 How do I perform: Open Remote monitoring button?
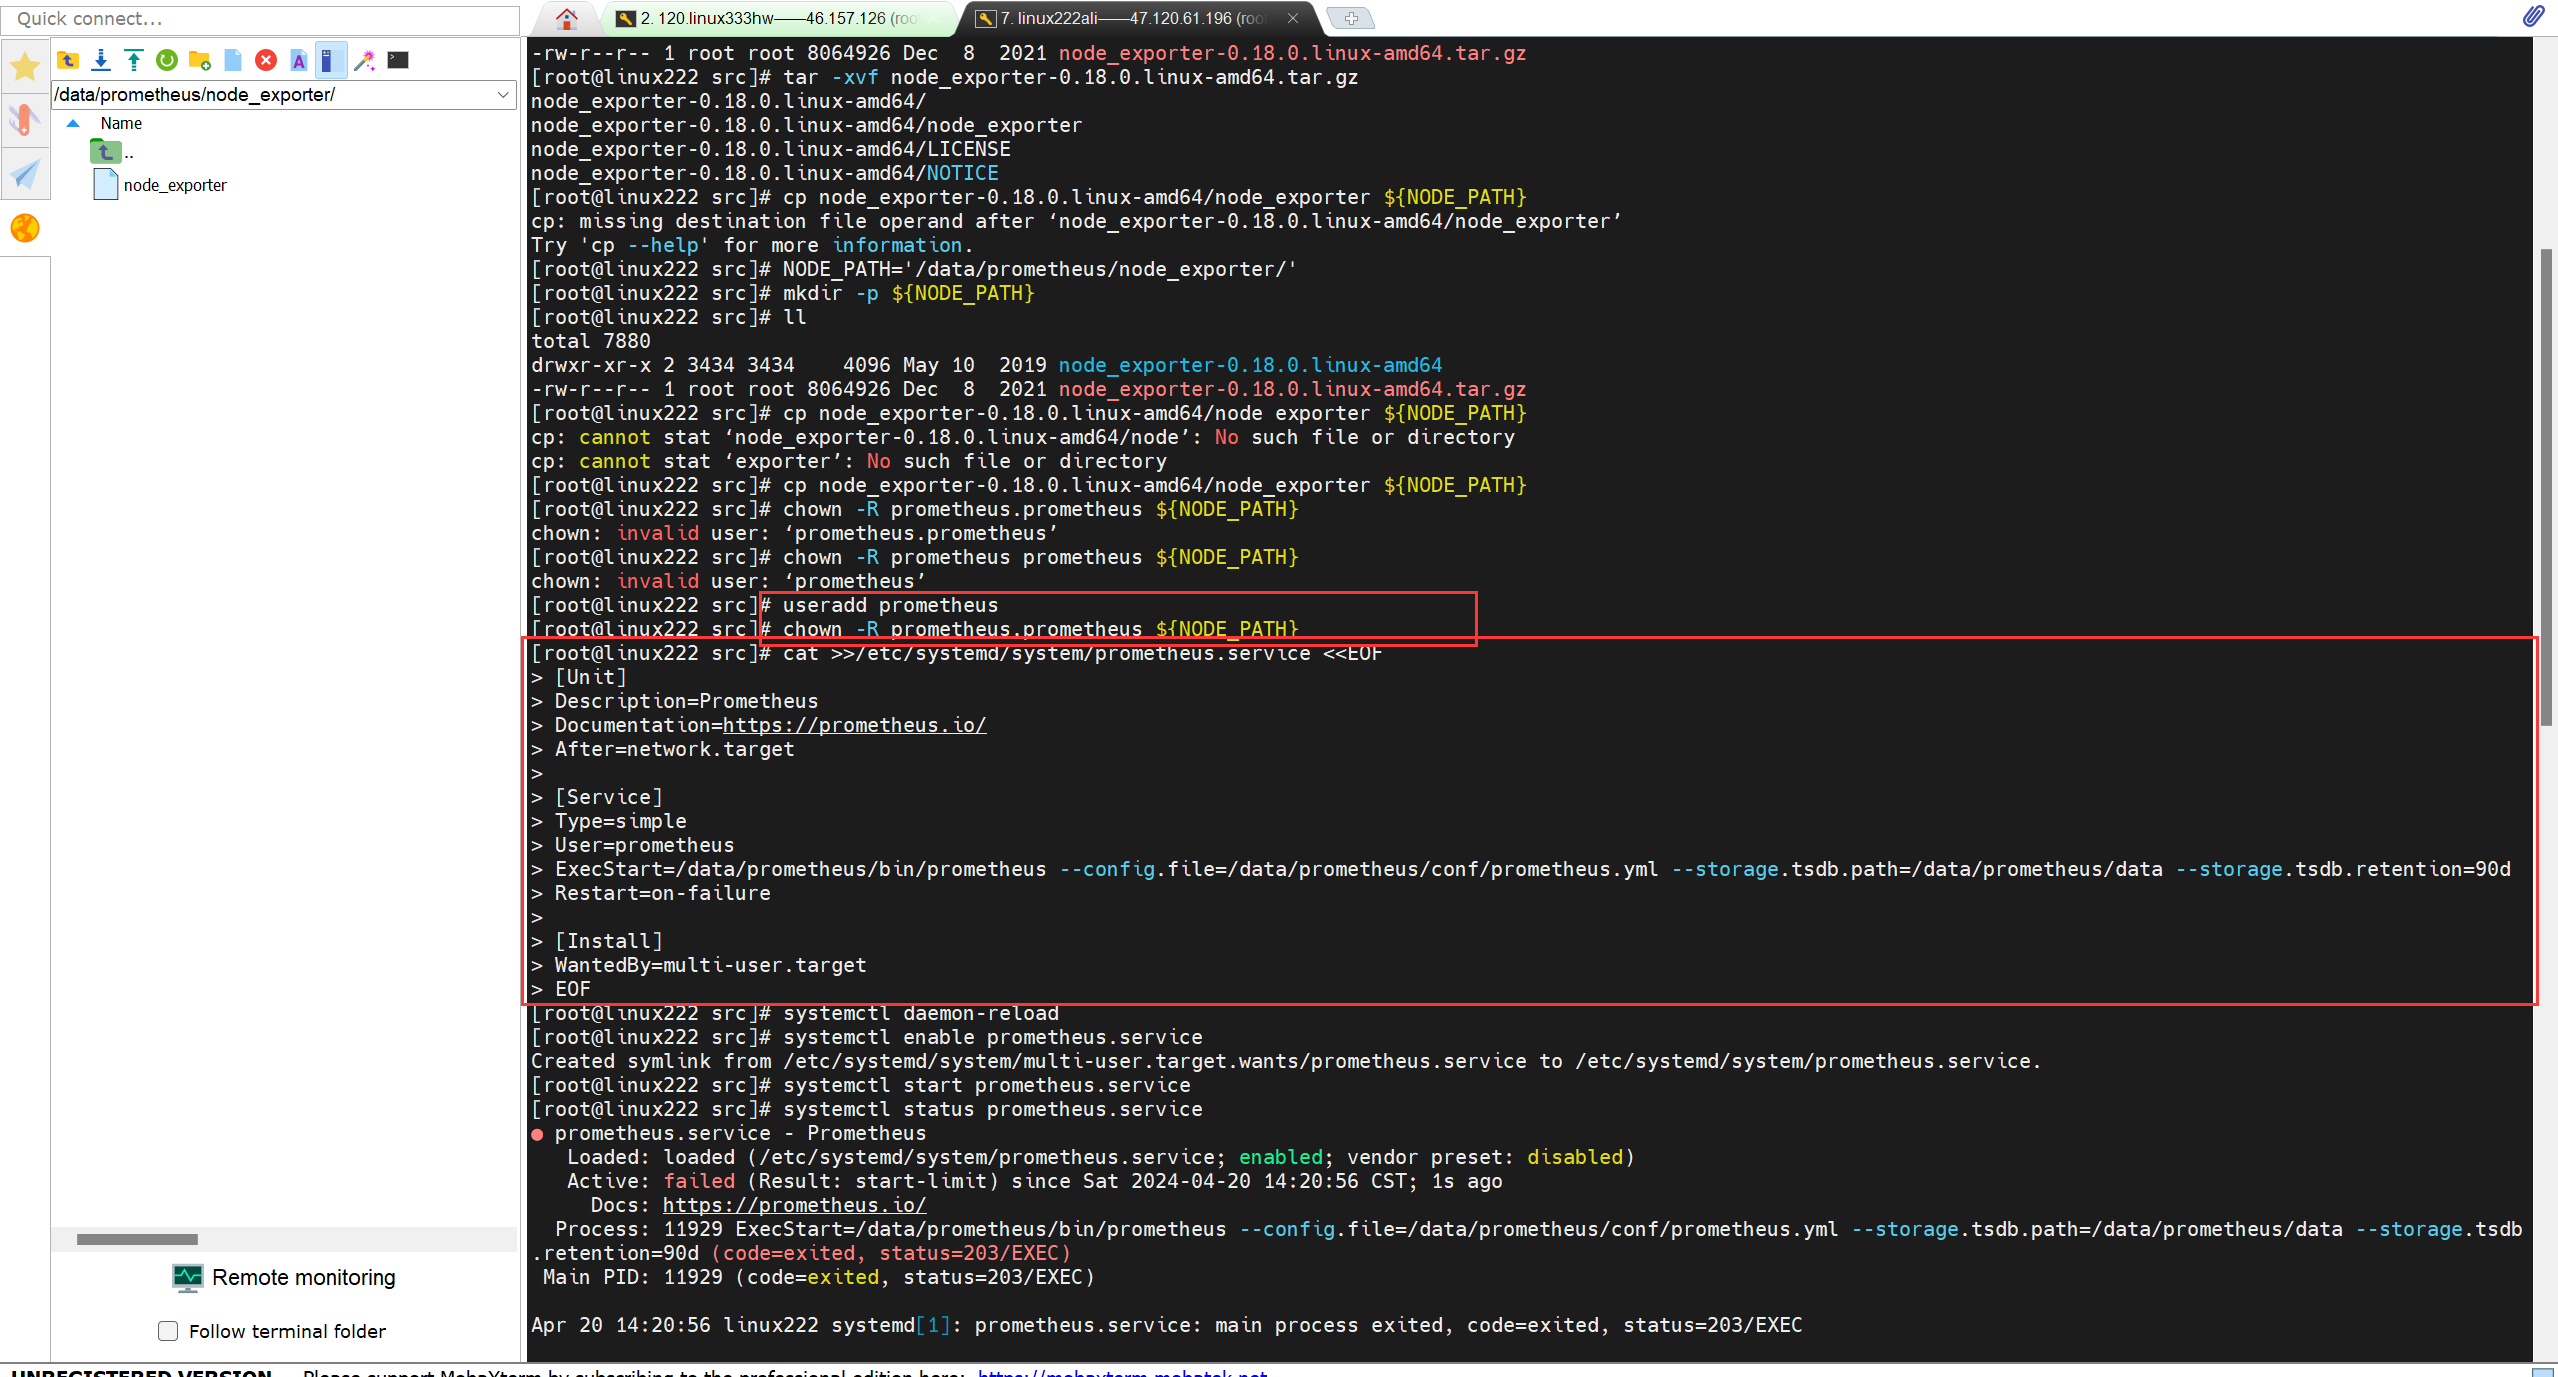coord(284,1277)
